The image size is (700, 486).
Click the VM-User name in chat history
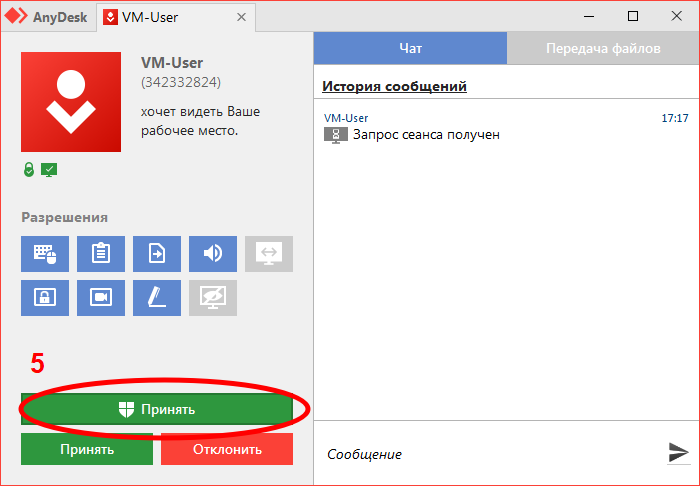(x=346, y=118)
